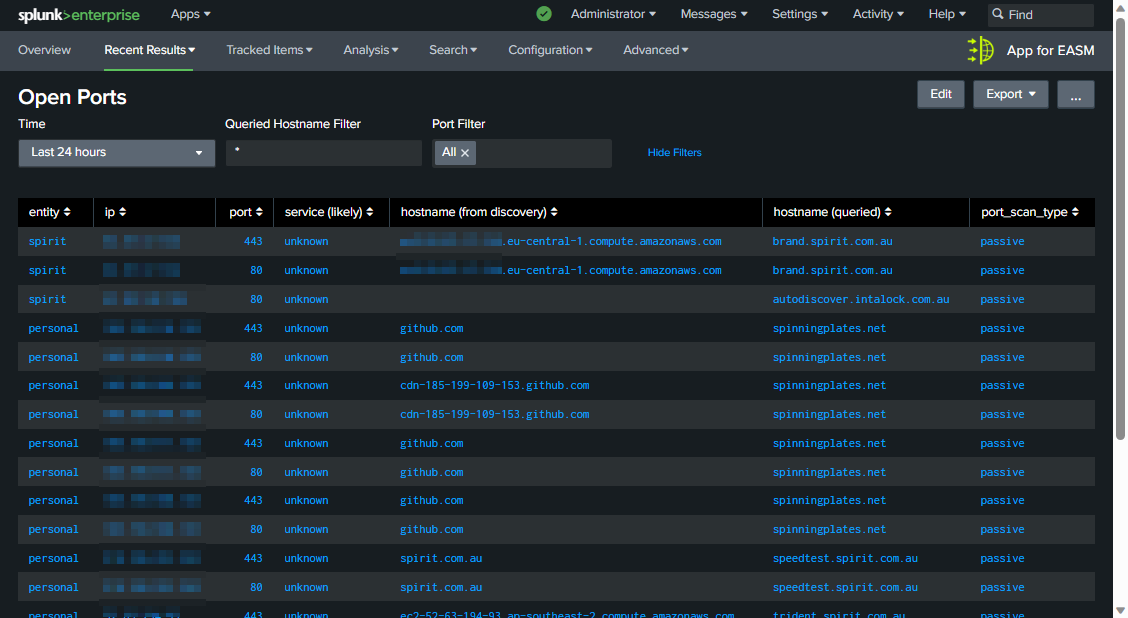Click port 80 in autodiscover.intalock.com.au row
1128x618 pixels.
pos(256,299)
